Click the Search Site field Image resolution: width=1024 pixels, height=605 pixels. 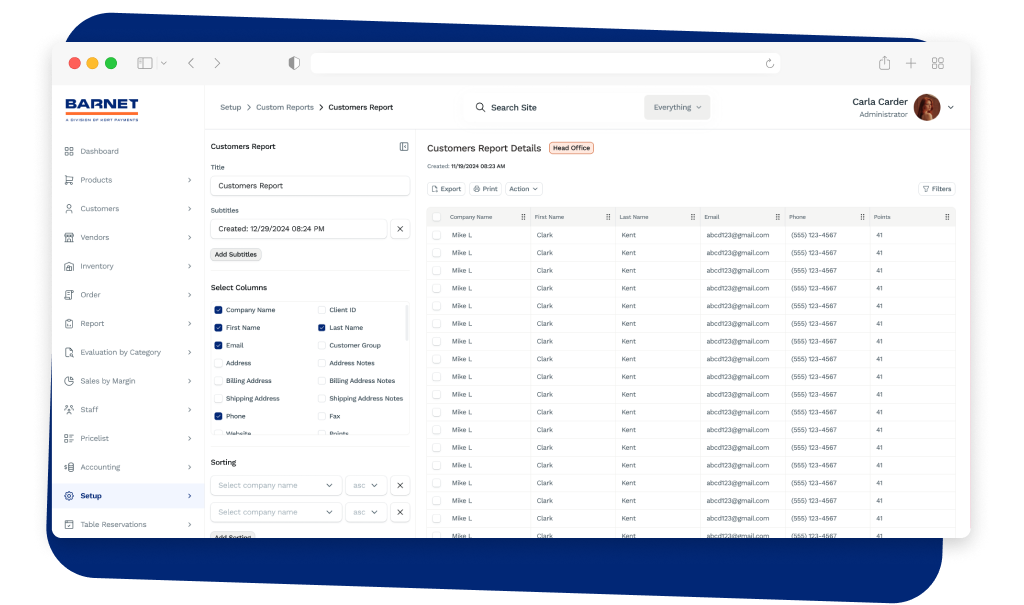click(514, 108)
